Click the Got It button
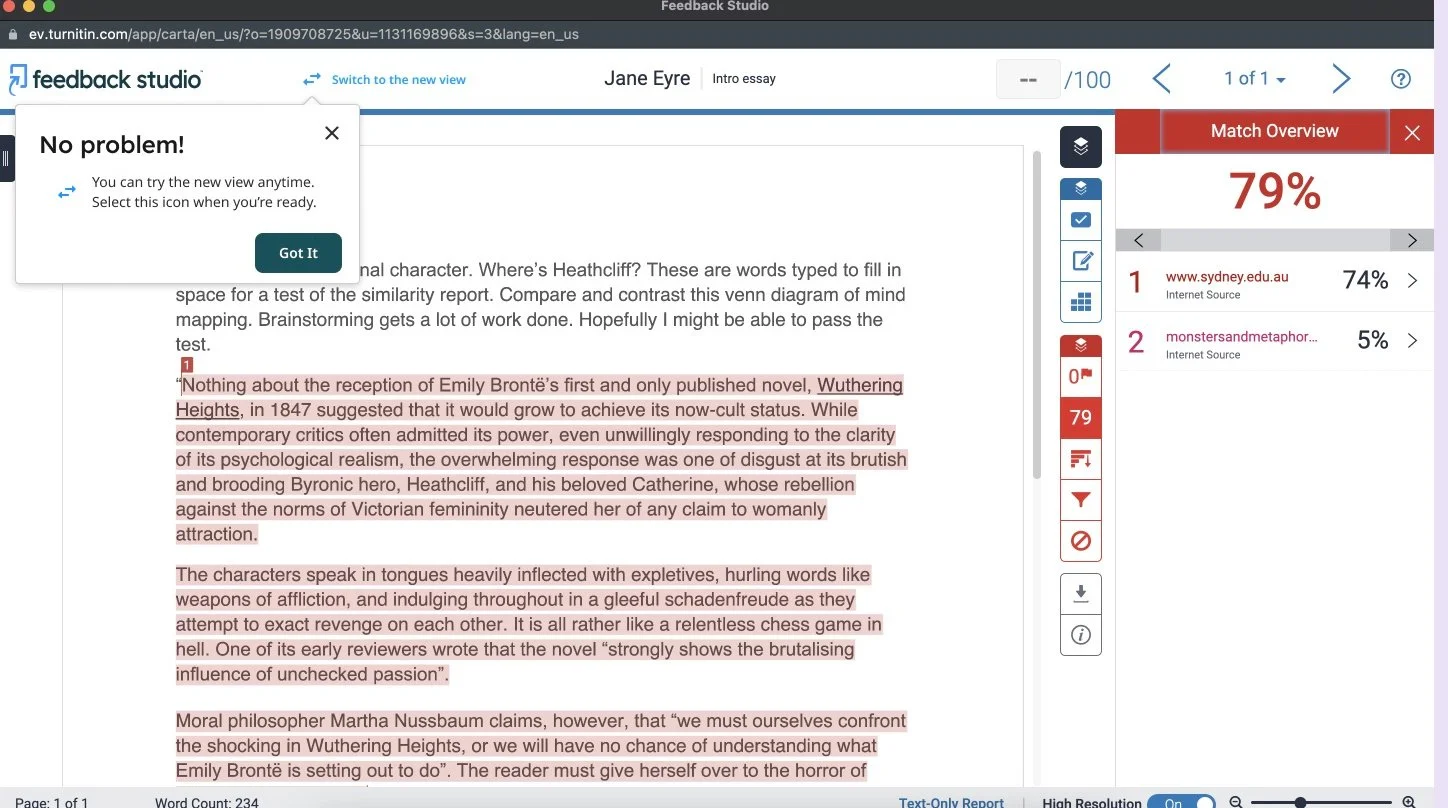Viewport: 1448px width, 808px height. pos(298,253)
